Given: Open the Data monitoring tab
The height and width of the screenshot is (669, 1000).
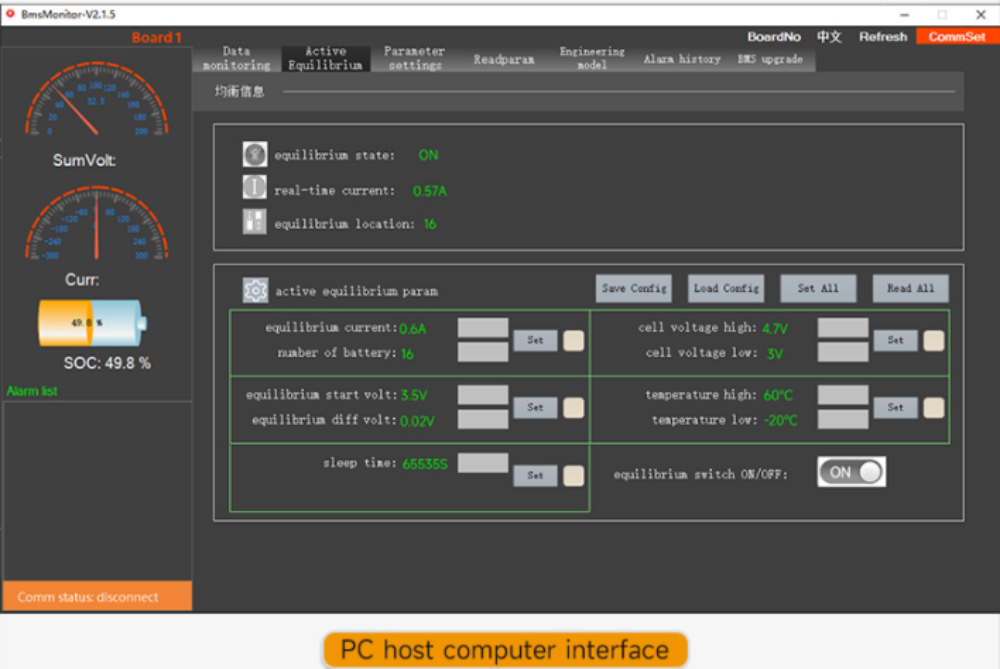Looking at the screenshot, I should coord(237,58).
